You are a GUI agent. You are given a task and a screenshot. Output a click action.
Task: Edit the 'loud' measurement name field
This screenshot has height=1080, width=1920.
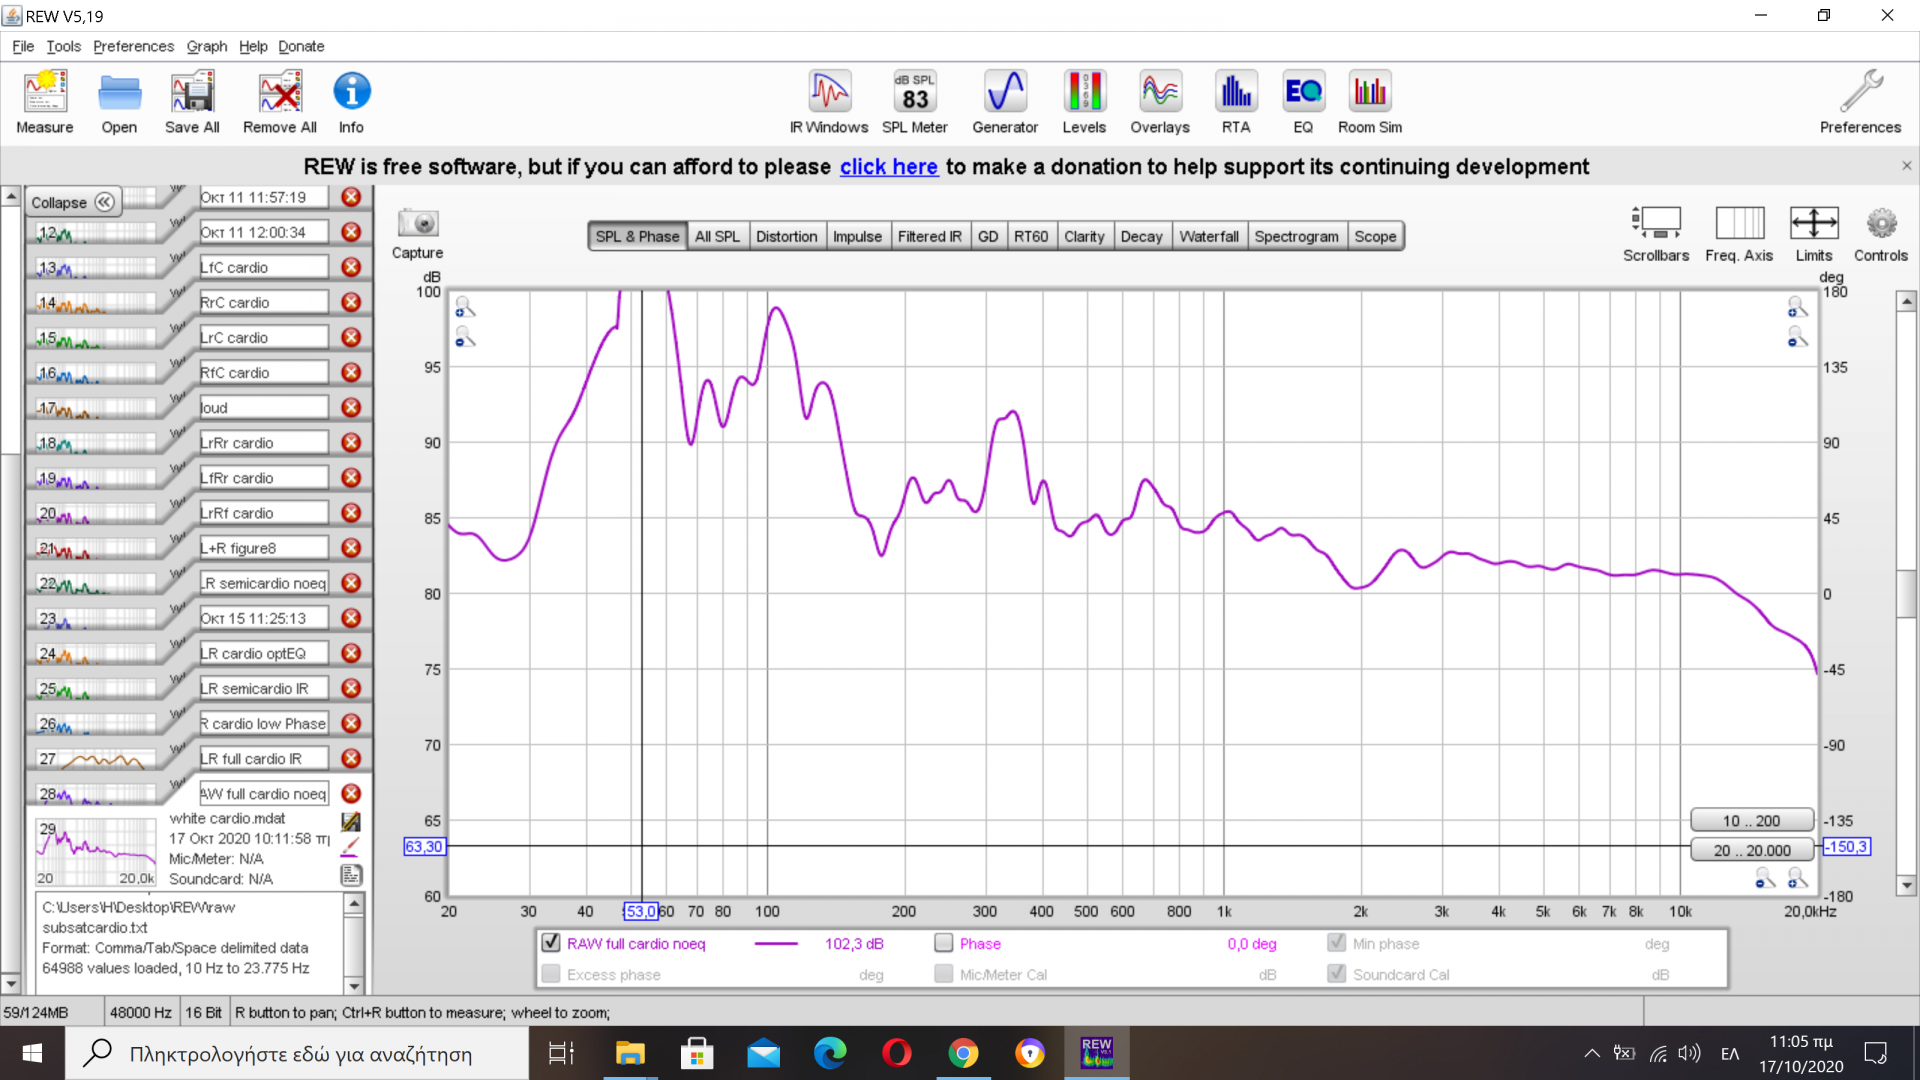click(x=263, y=407)
